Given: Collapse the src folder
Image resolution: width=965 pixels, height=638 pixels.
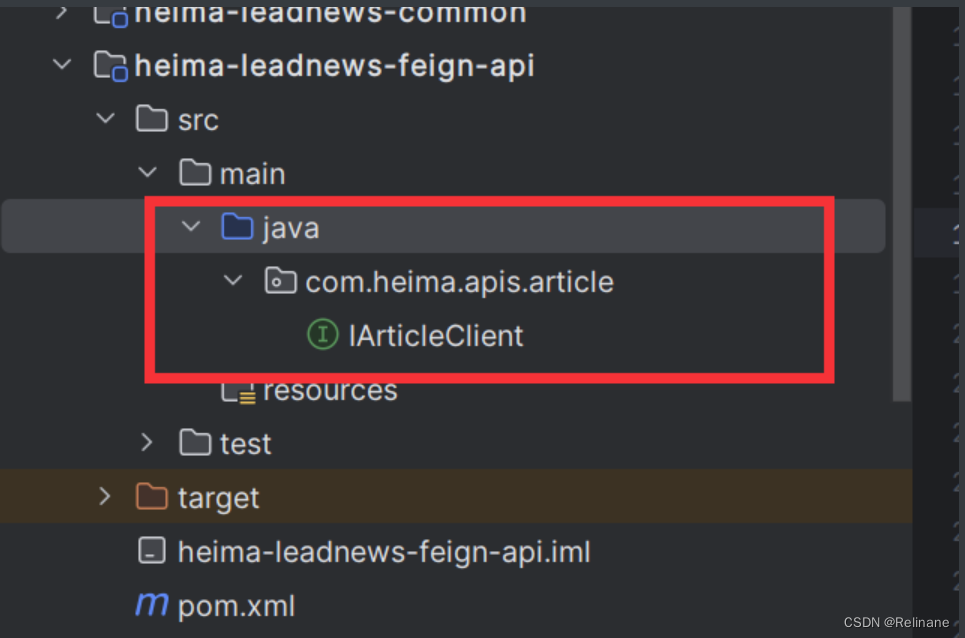Looking at the screenshot, I should (x=105, y=119).
